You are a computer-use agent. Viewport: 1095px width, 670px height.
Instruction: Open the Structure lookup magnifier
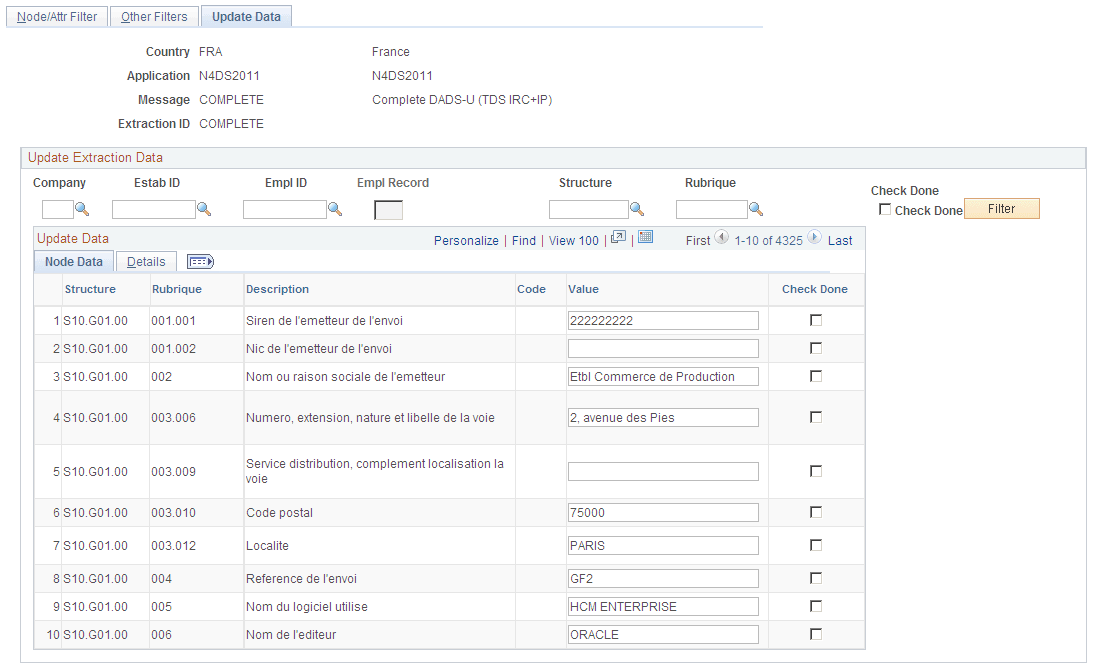pos(637,209)
